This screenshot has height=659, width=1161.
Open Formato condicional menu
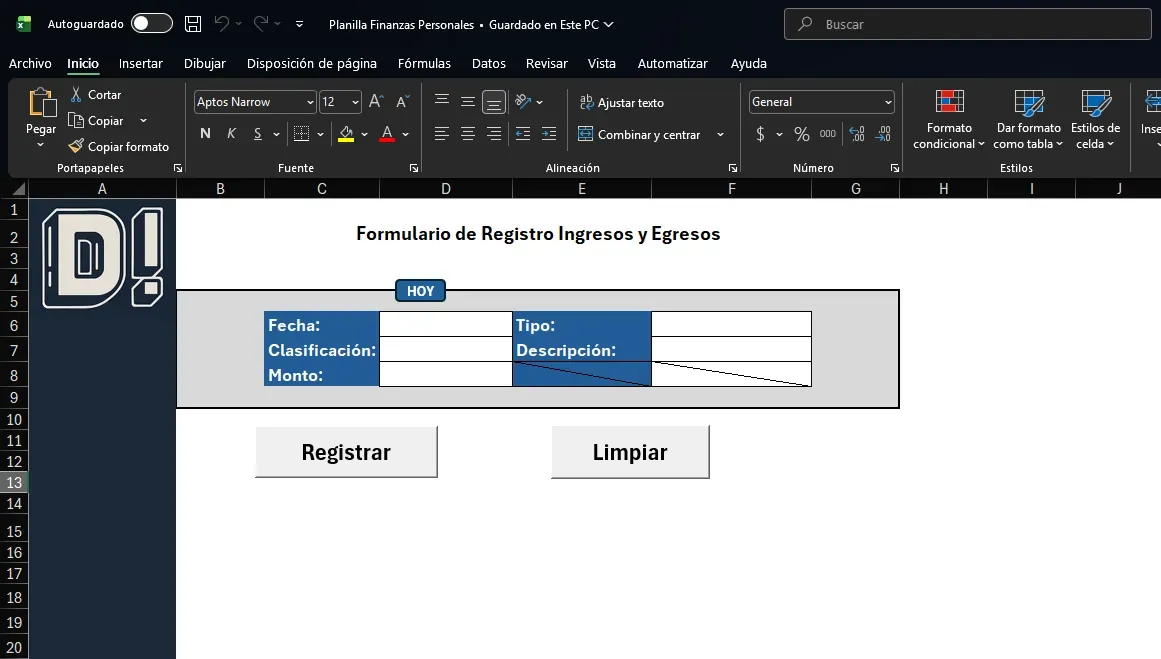pos(948,120)
